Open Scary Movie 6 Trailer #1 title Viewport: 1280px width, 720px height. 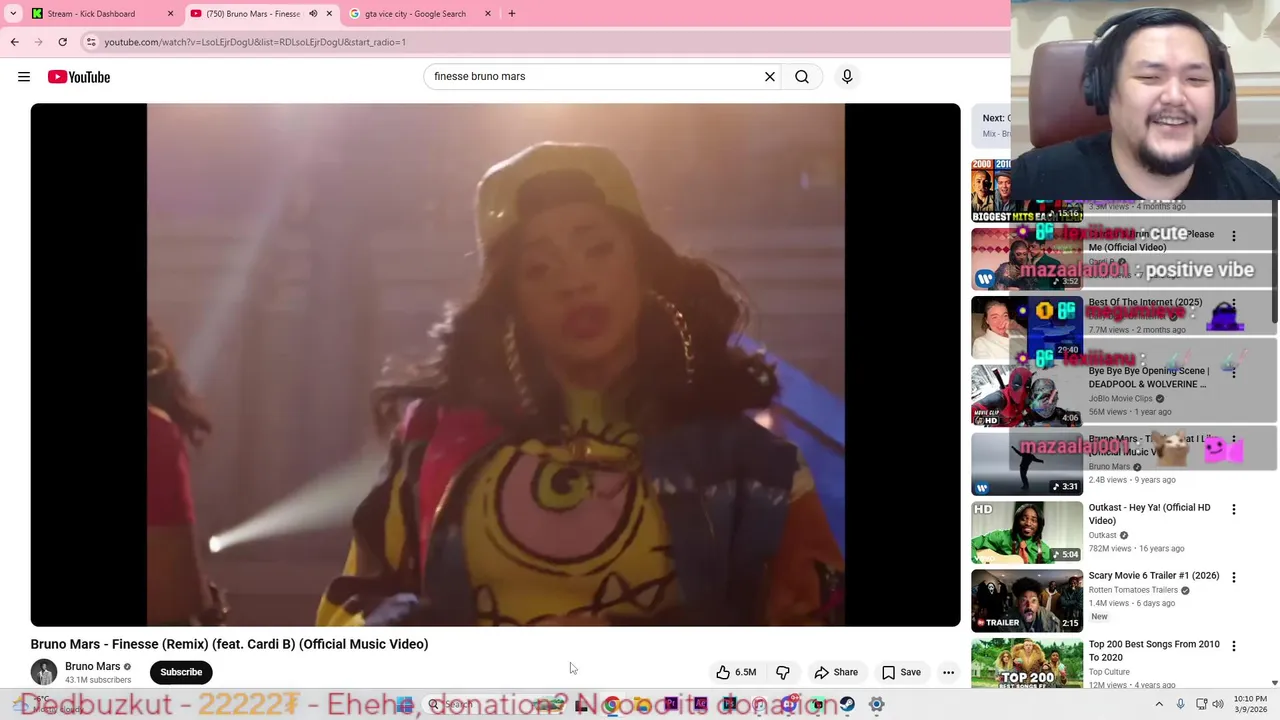click(x=1153, y=576)
